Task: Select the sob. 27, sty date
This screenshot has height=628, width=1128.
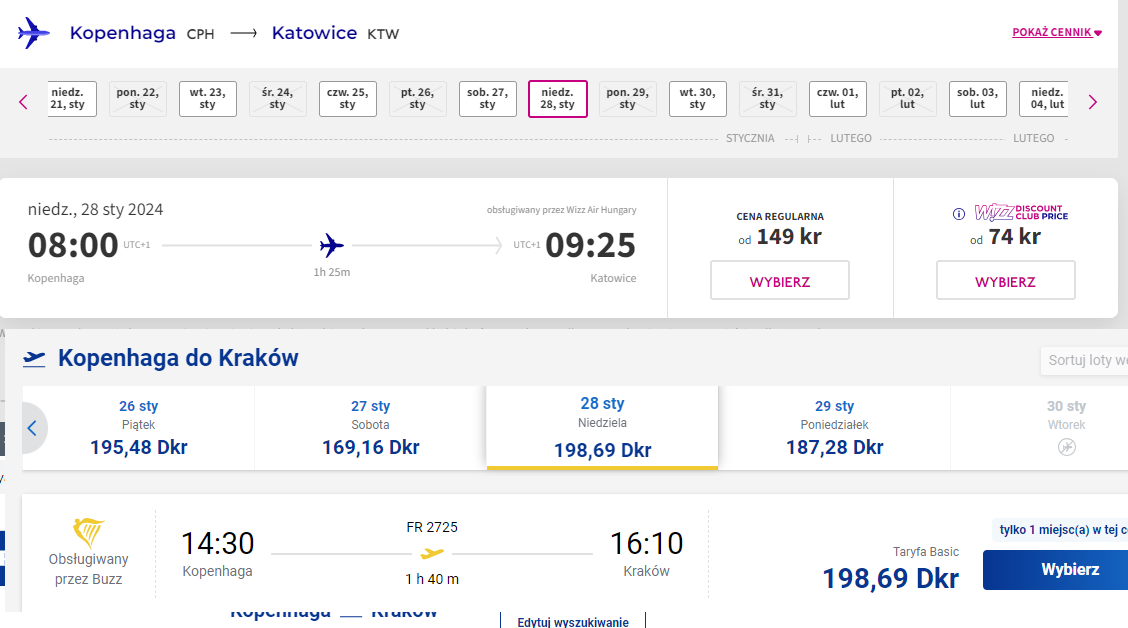Action: (488, 99)
